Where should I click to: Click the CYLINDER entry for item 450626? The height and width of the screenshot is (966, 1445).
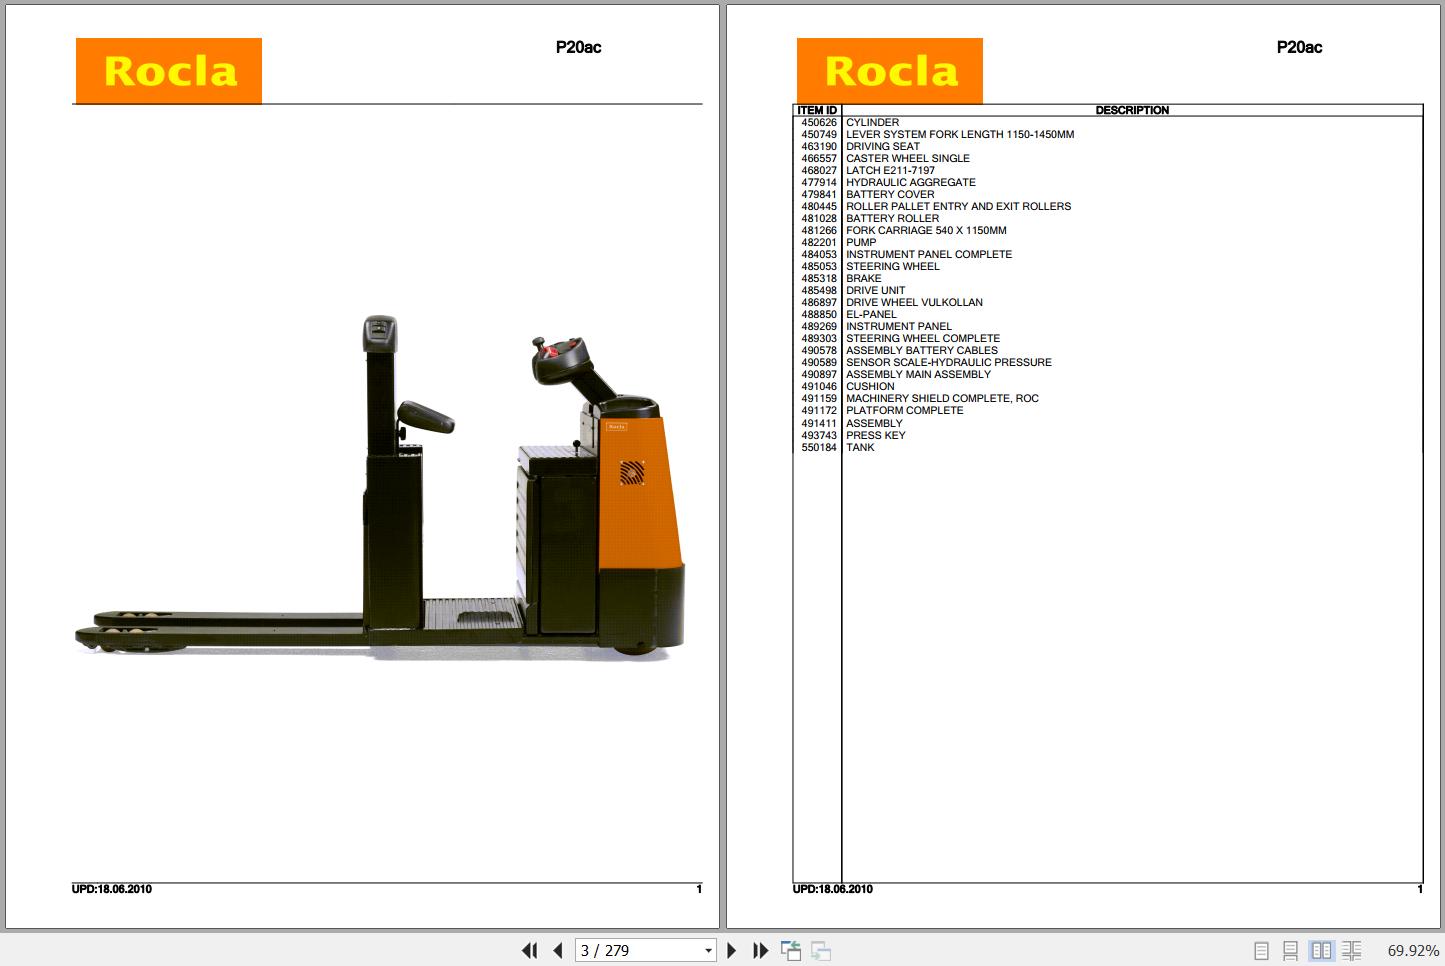click(x=871, y=122)
